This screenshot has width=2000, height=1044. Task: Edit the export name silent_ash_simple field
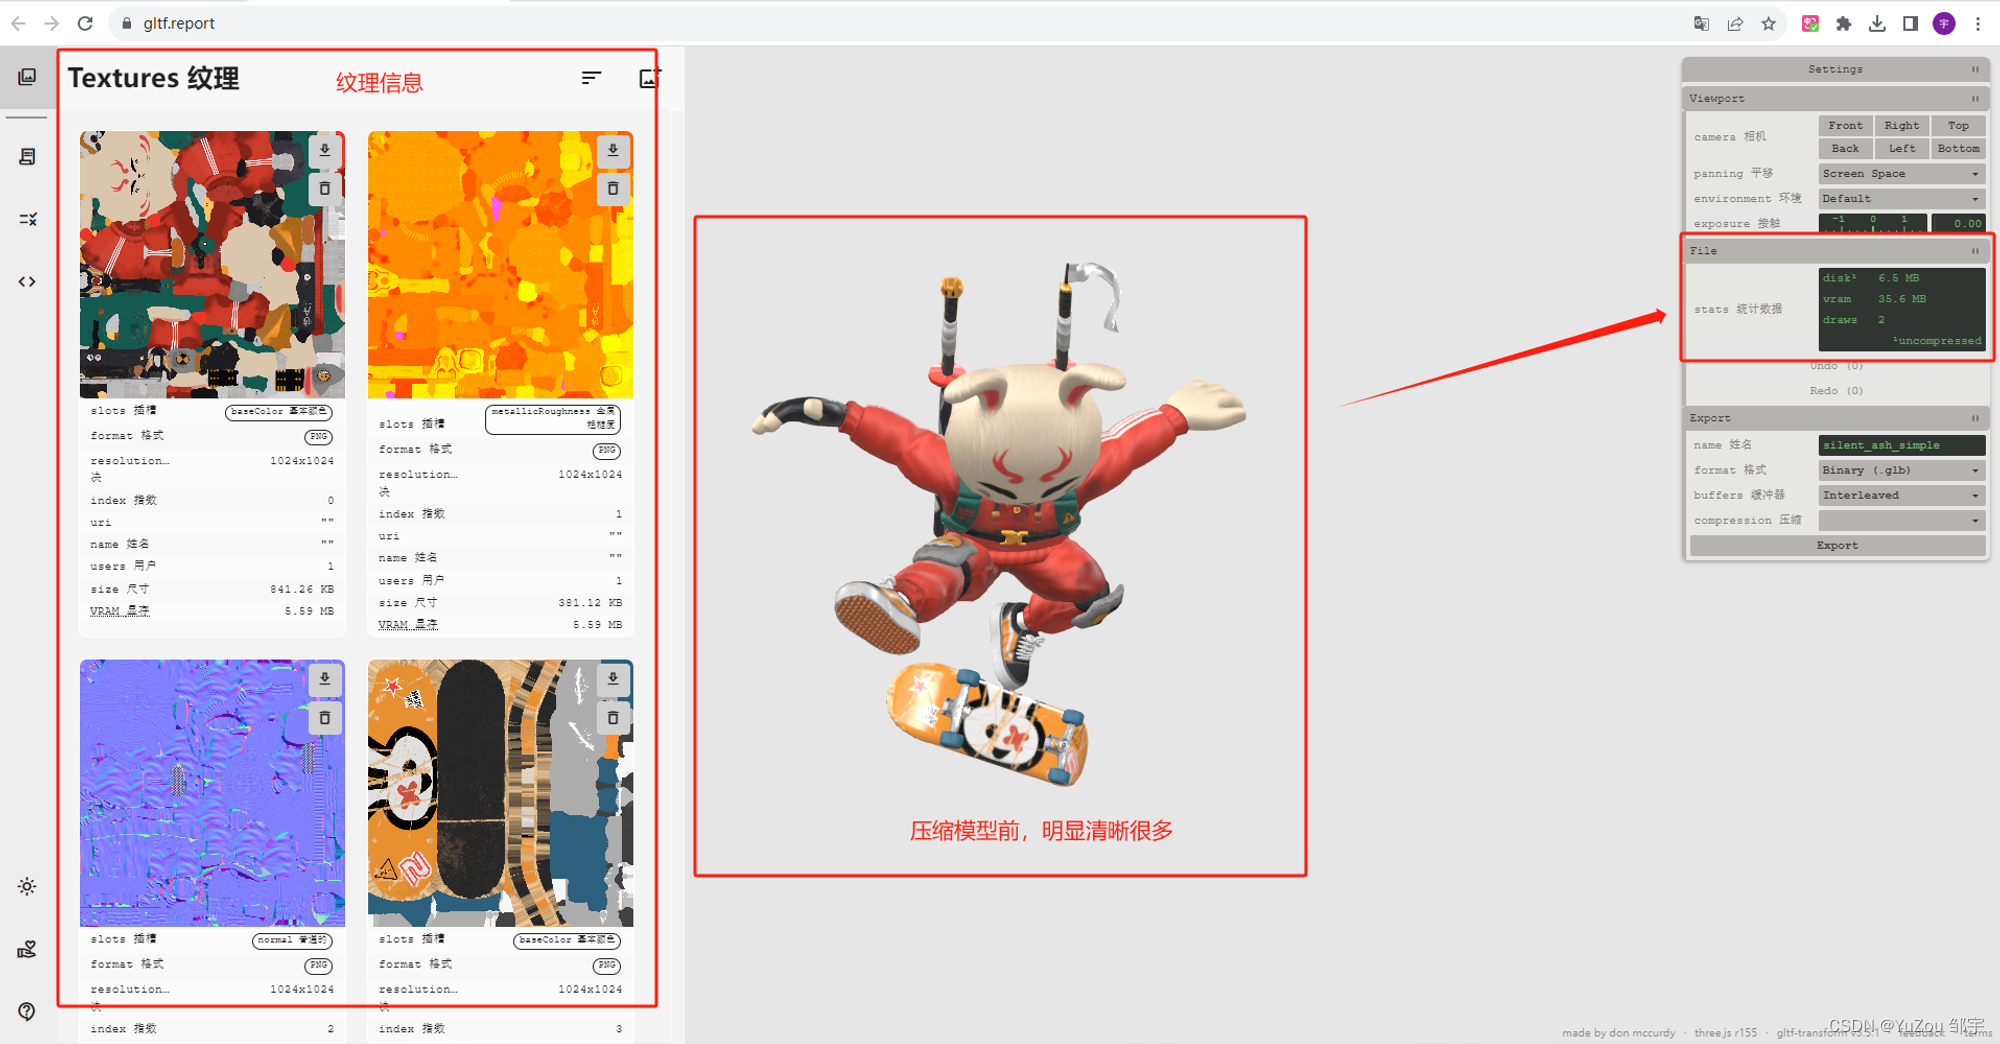tap(1901, 445)
